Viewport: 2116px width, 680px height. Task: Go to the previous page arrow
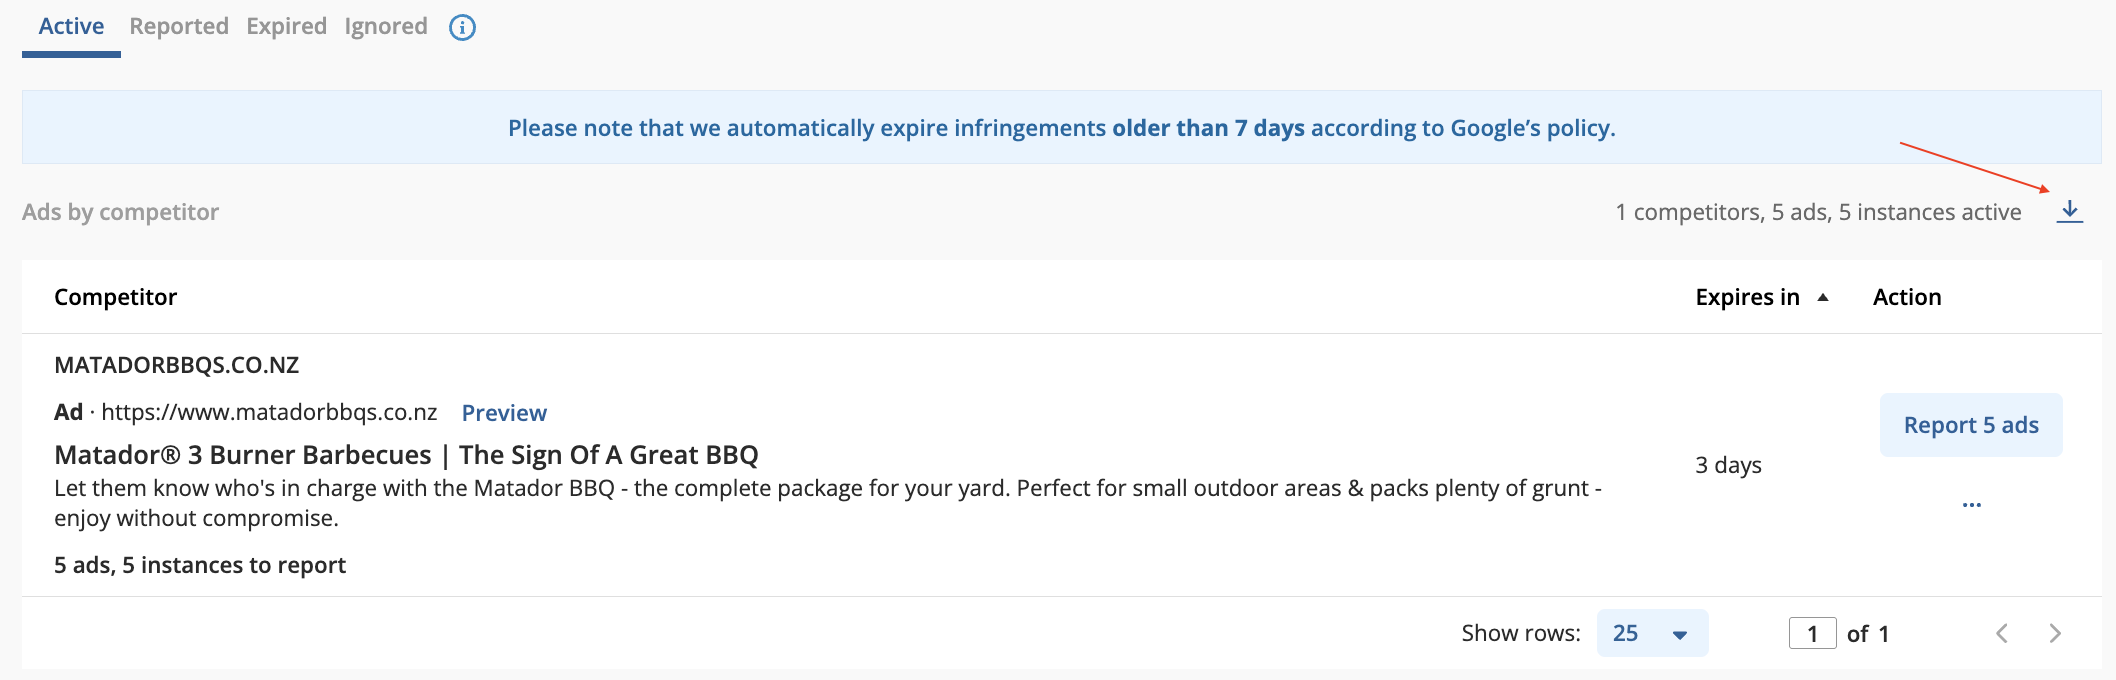(2002, 633)
